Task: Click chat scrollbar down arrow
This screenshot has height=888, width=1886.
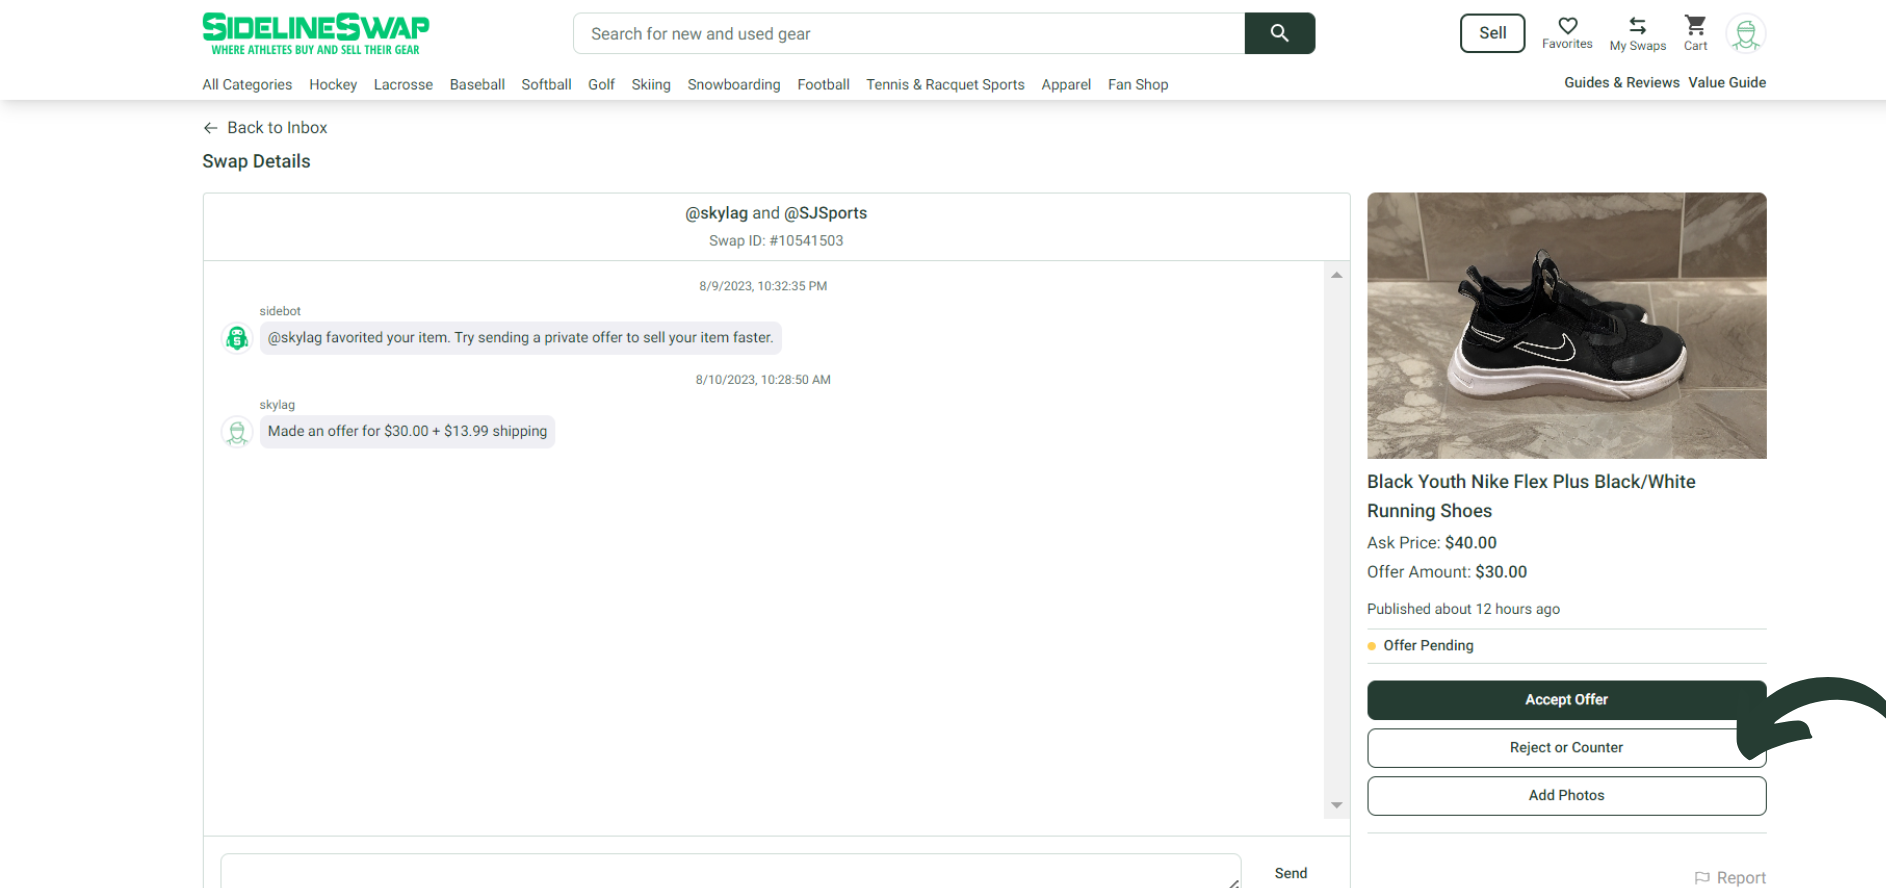Action: pos(1337,805)
